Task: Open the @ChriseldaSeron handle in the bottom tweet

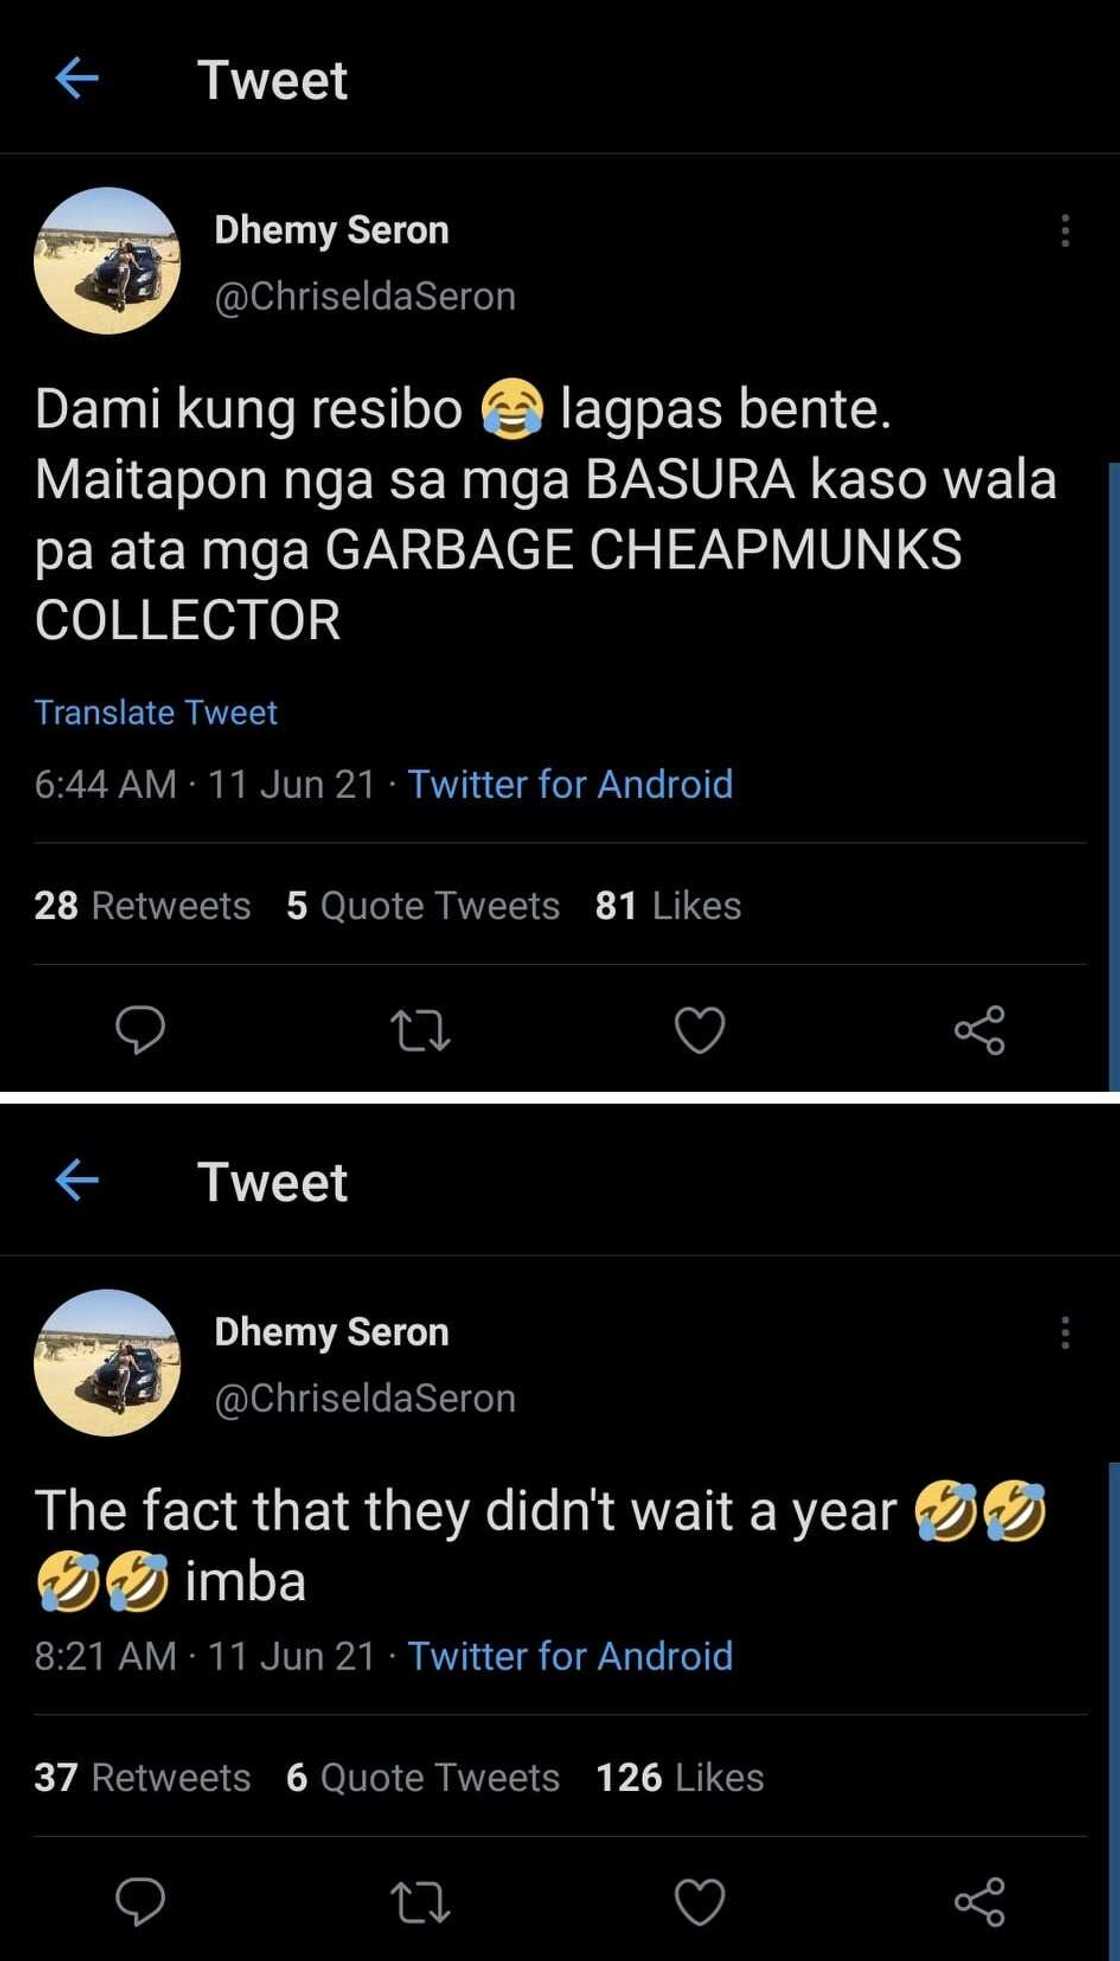Action: [365, 1398]
